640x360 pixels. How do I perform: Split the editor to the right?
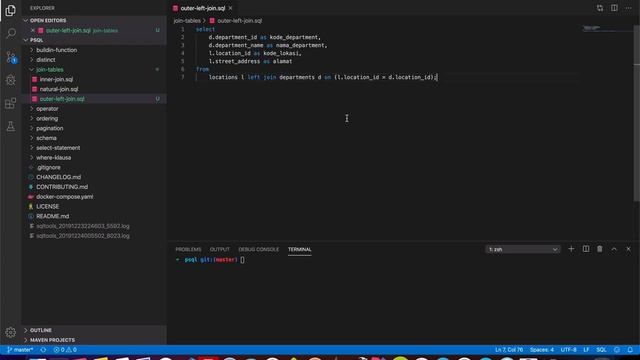click(614, 8)
